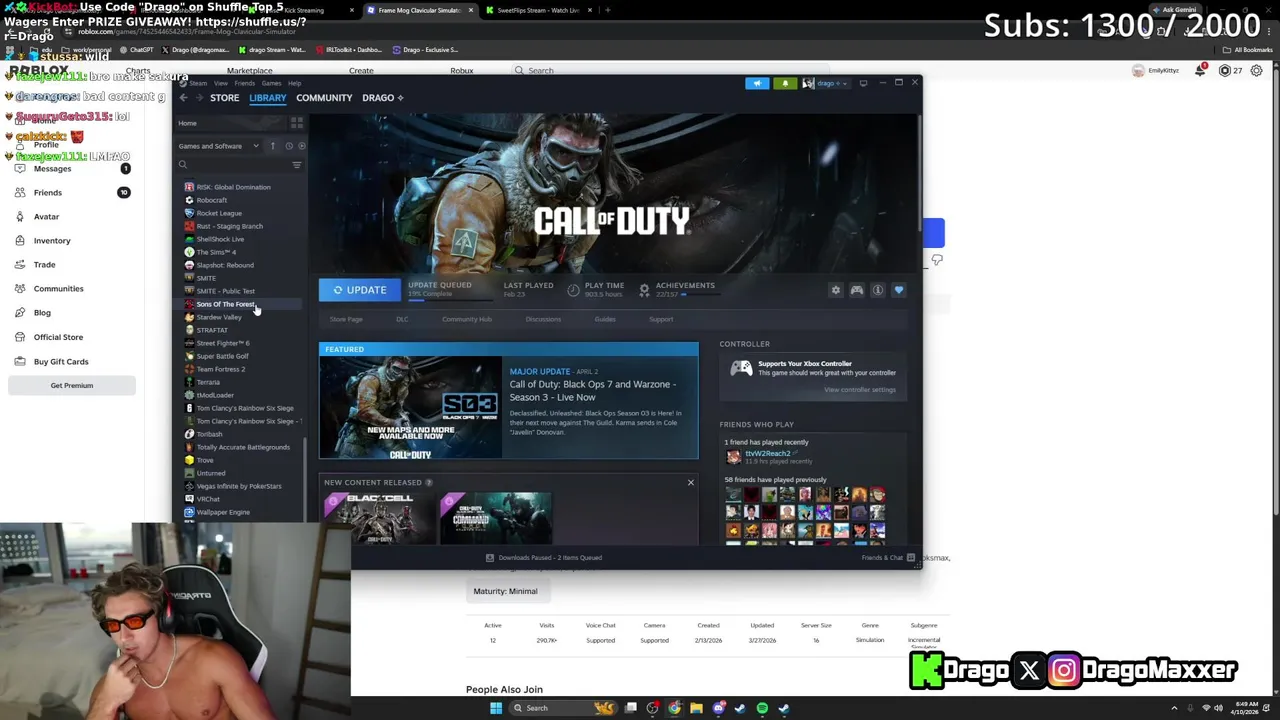View controller settings link
Screen dimensions: 1280x720
(860, 390)
